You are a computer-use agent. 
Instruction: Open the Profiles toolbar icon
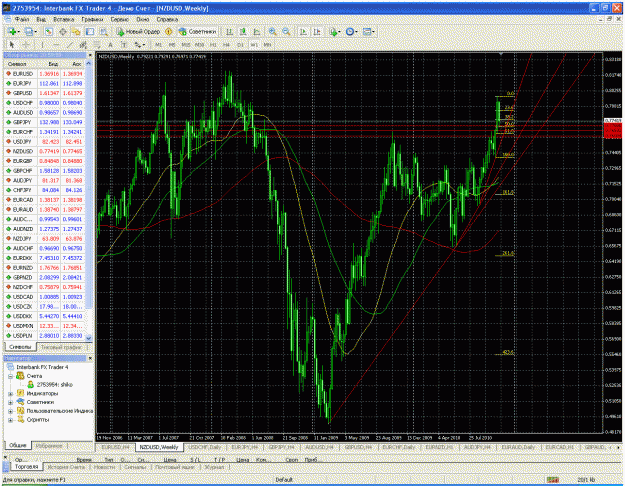point(29,31)
